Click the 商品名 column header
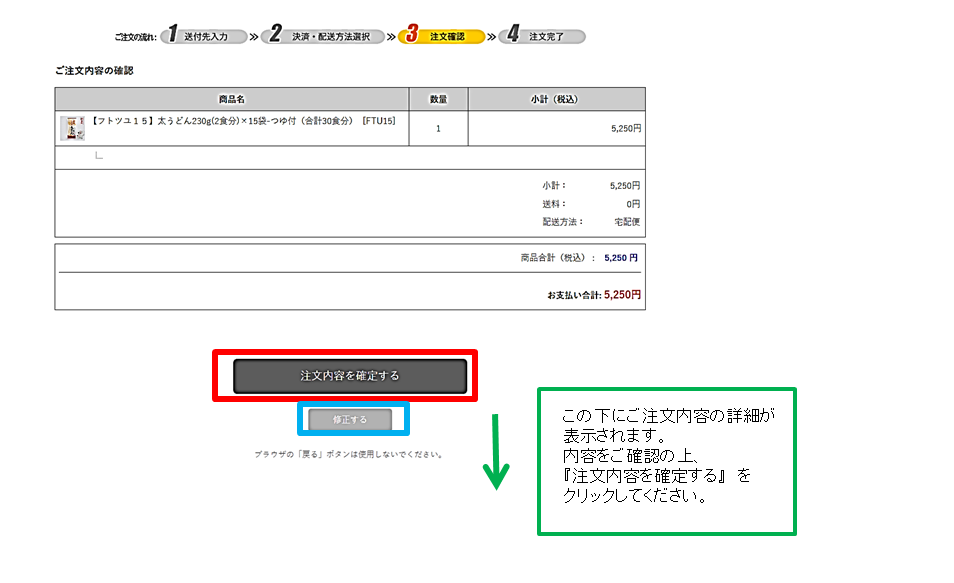The width and height of the screenshot is (954, 583). point(232,99)
